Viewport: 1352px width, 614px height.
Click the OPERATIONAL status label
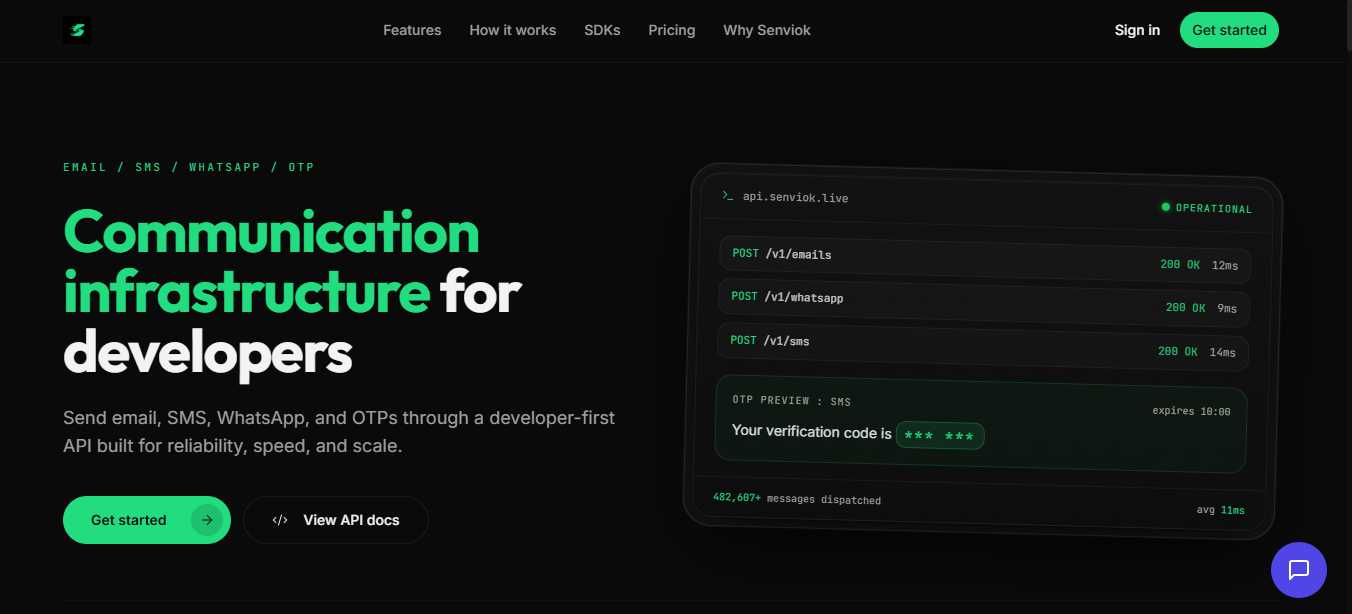(1214, 209)
